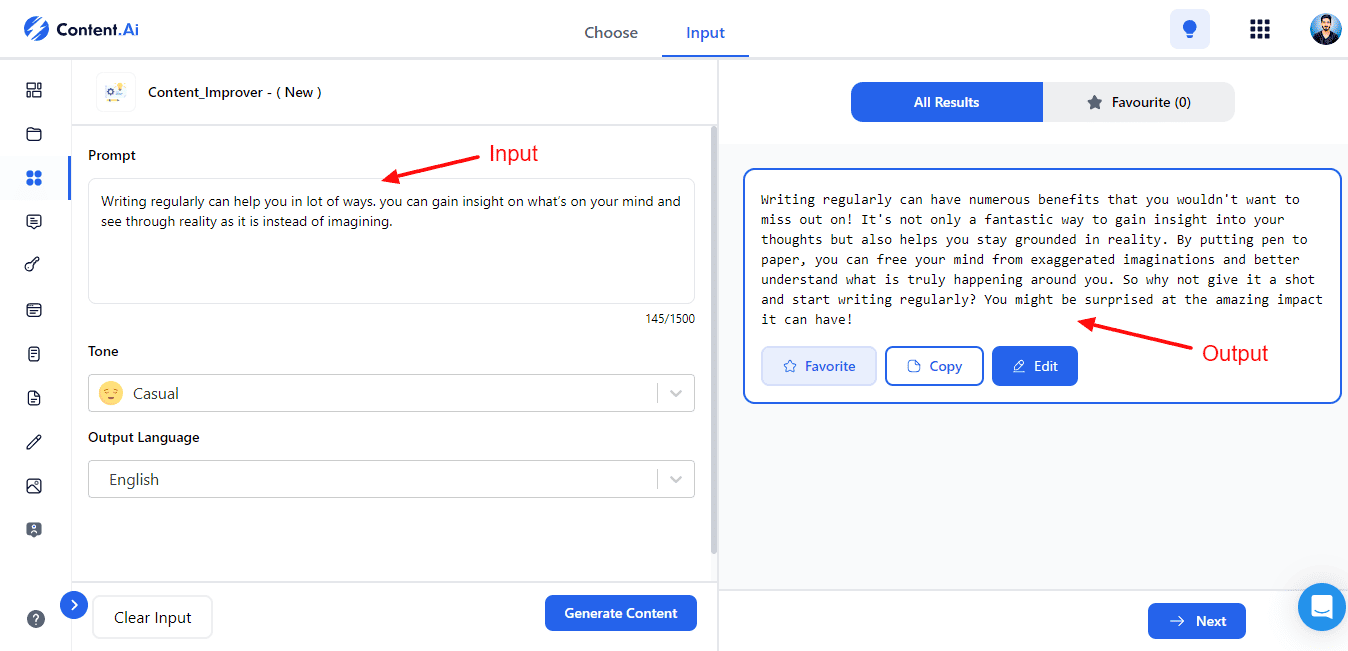1348x651 pixels.
Task: Click the help question mark icon
Action: [36, 618]
